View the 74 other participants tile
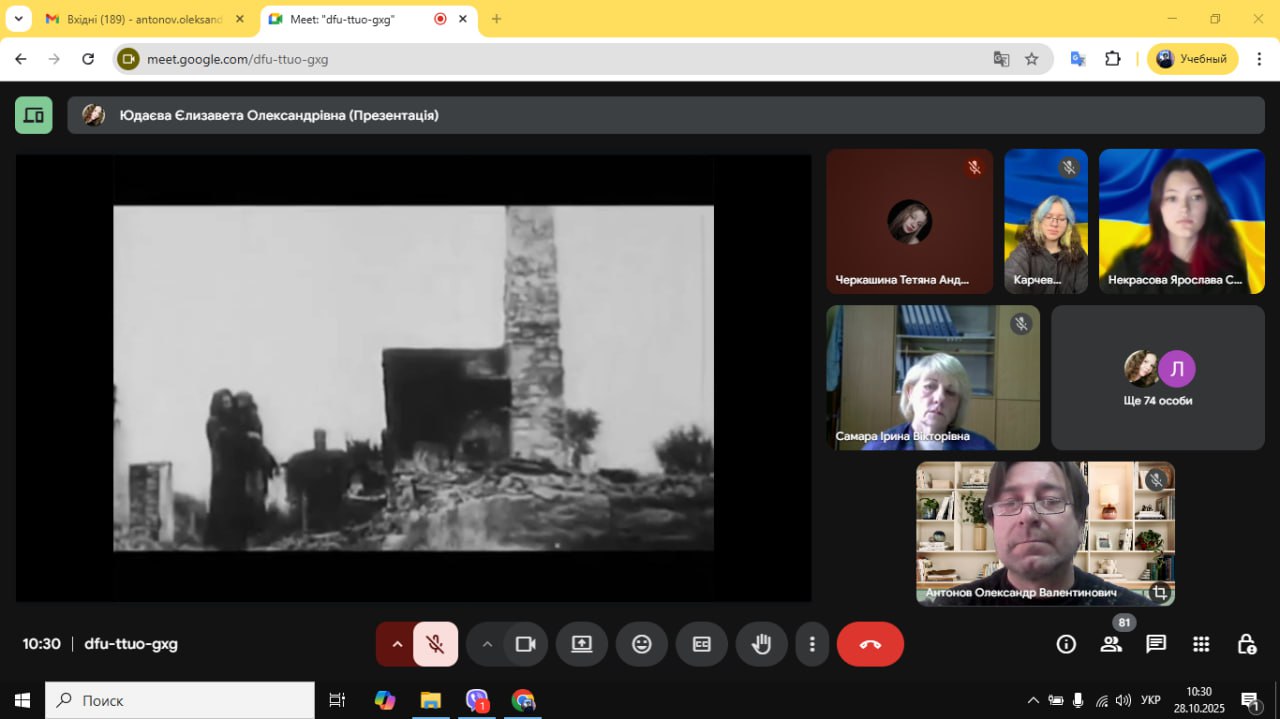The image size is (1280, 719). point(1157,378)
